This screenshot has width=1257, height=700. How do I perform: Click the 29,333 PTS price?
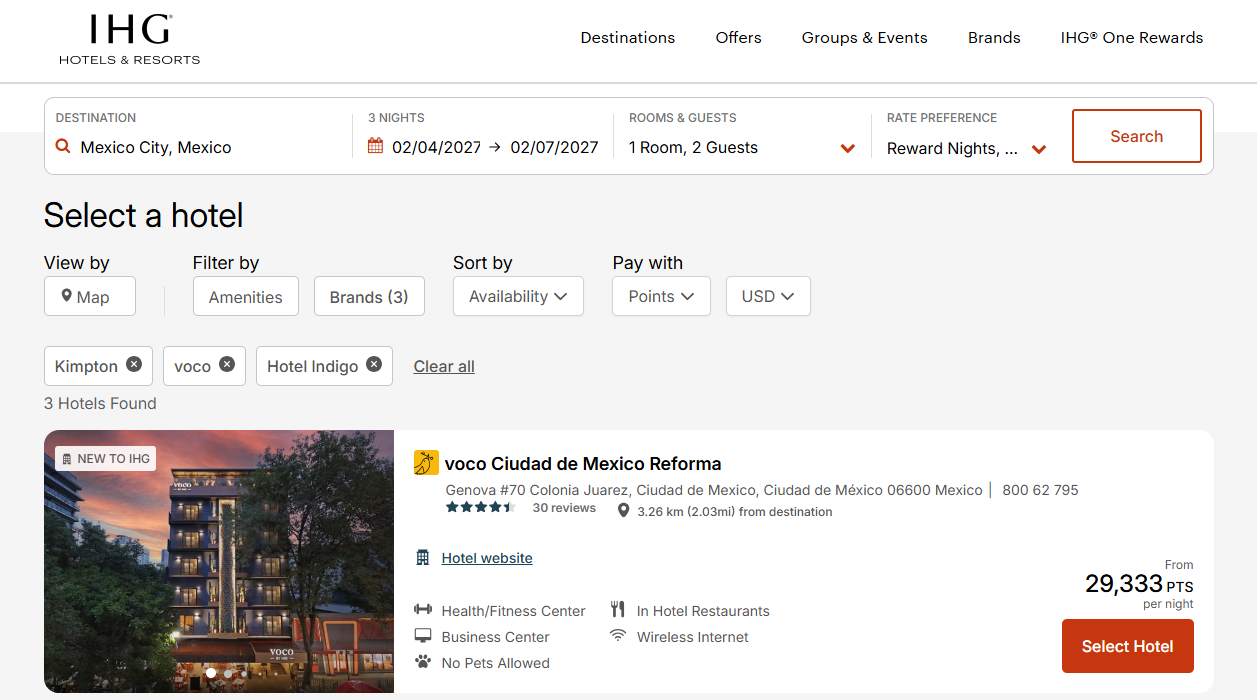(1139, 584)
